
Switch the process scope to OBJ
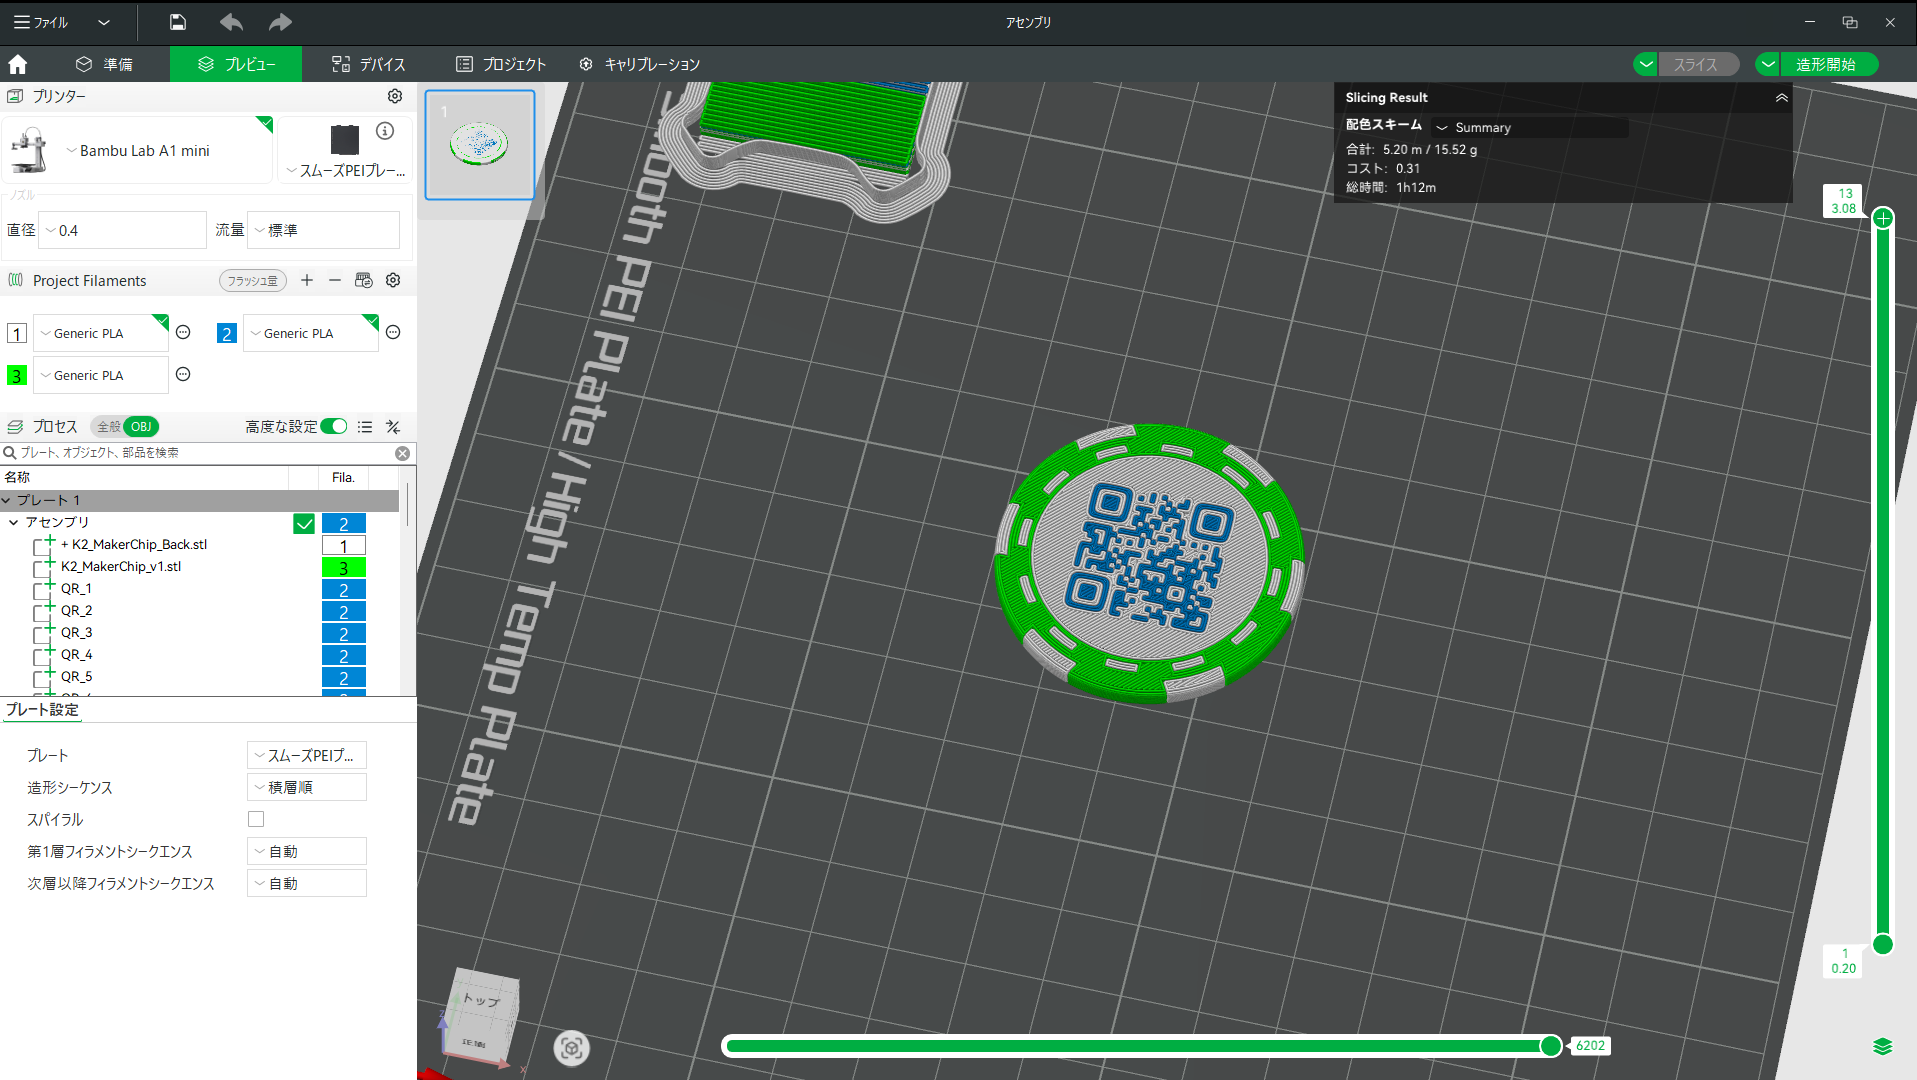141,427
